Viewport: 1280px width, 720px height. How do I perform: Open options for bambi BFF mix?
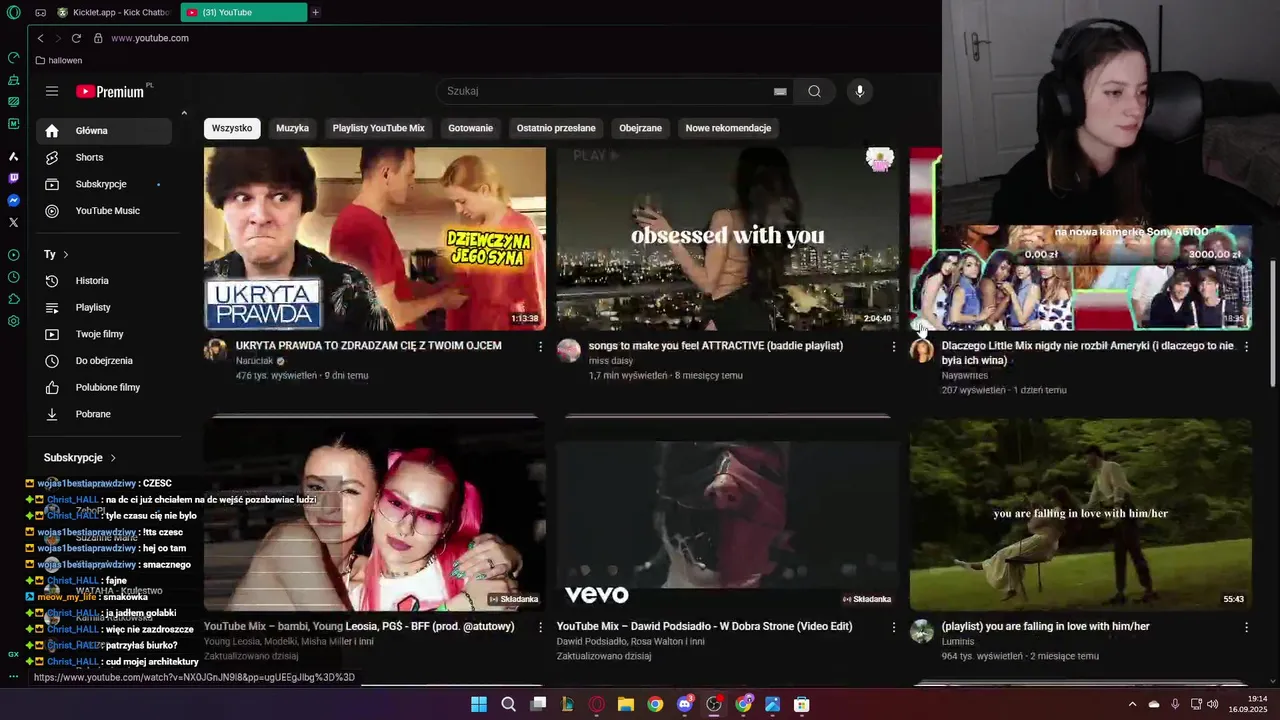pos(540,627)
